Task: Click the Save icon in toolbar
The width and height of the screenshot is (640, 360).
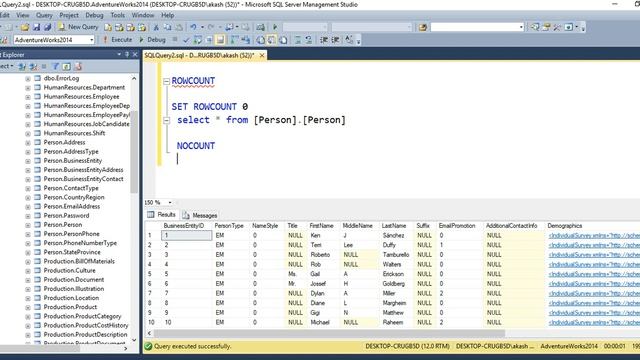Action: coord(36,27)
